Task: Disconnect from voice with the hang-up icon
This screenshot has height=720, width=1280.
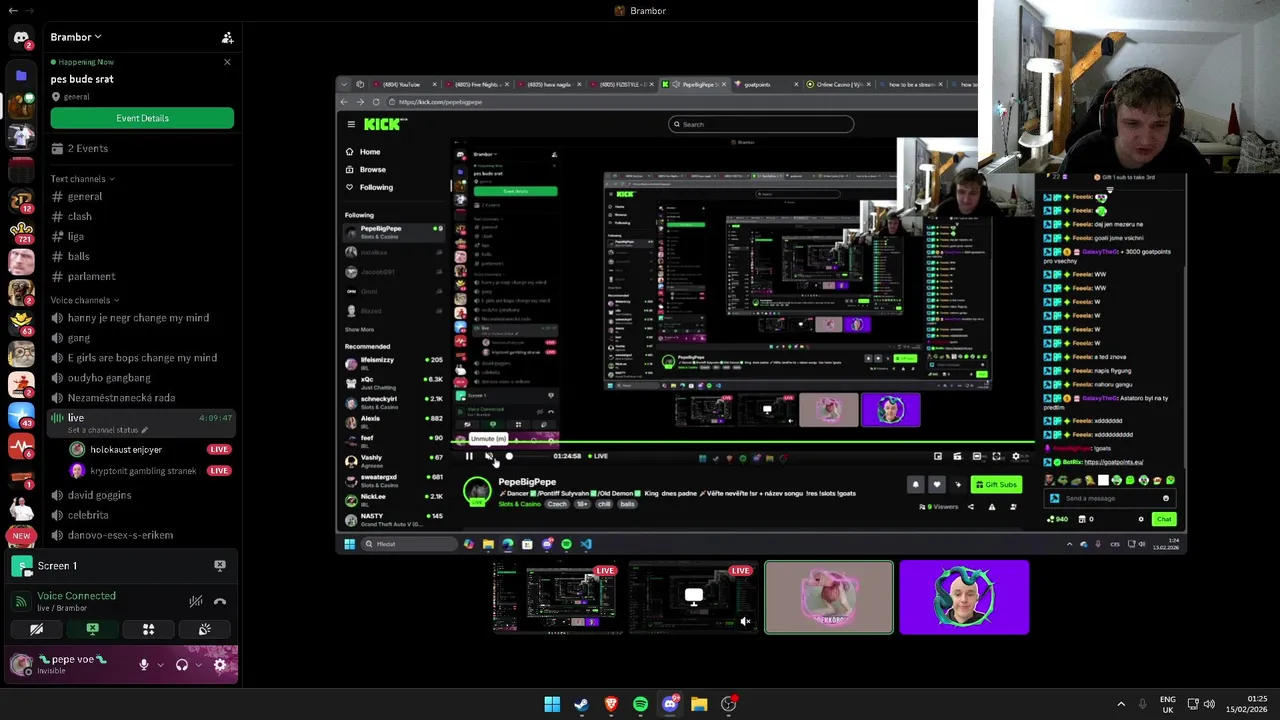Action: point(220,601)
